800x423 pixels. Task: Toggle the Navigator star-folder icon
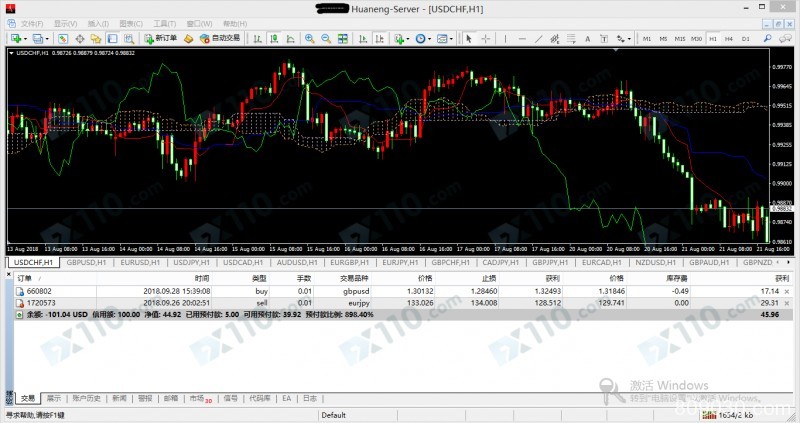[x=96, y=39]
